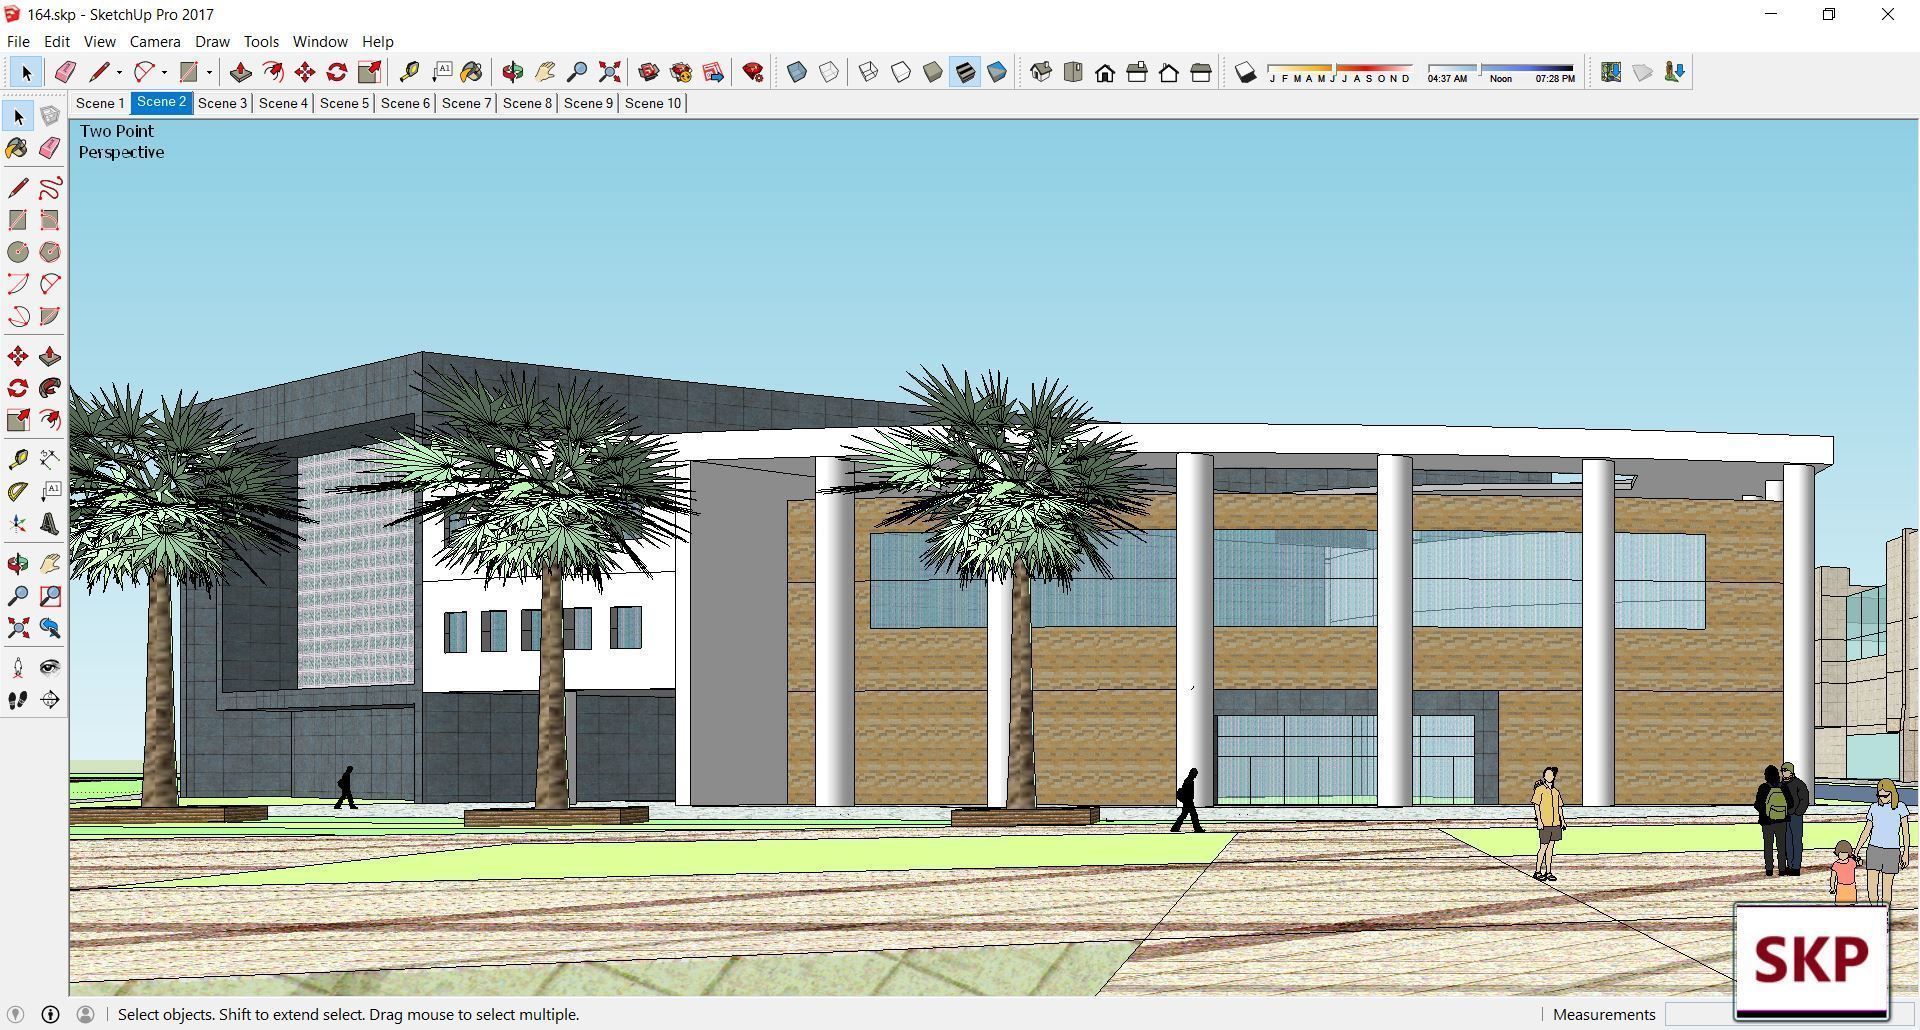This screenshot has width=1920, height=1030.
Task: Switch to Right view
Action: click(1137, 72)
